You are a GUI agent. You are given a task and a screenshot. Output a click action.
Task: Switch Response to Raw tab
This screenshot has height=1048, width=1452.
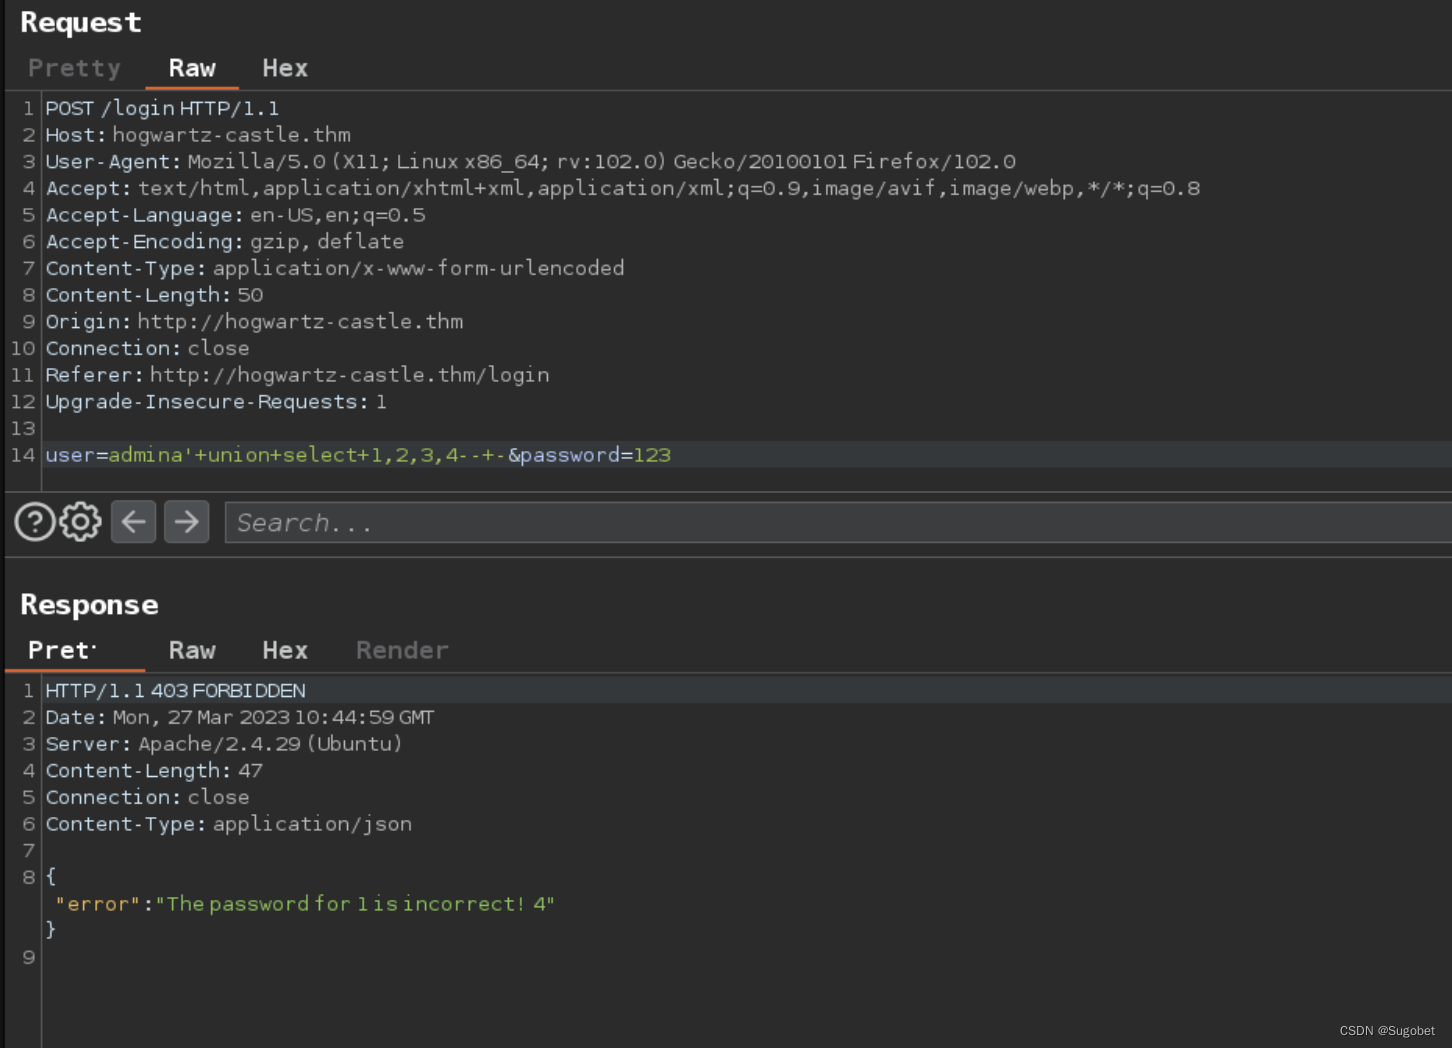(x=192, y=650)
